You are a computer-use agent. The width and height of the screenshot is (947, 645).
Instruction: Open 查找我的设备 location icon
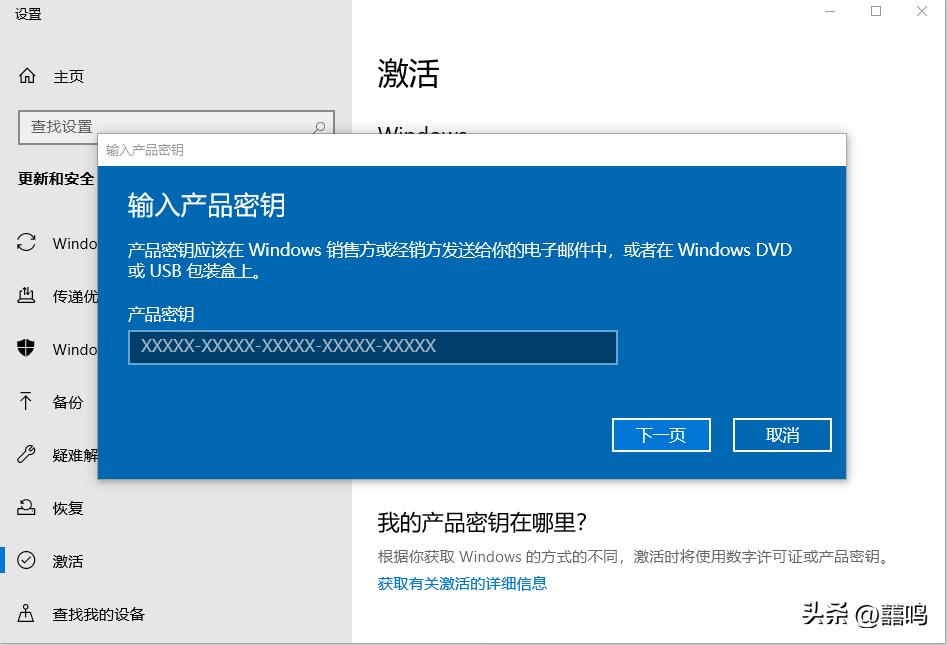[x=27, y=614]
